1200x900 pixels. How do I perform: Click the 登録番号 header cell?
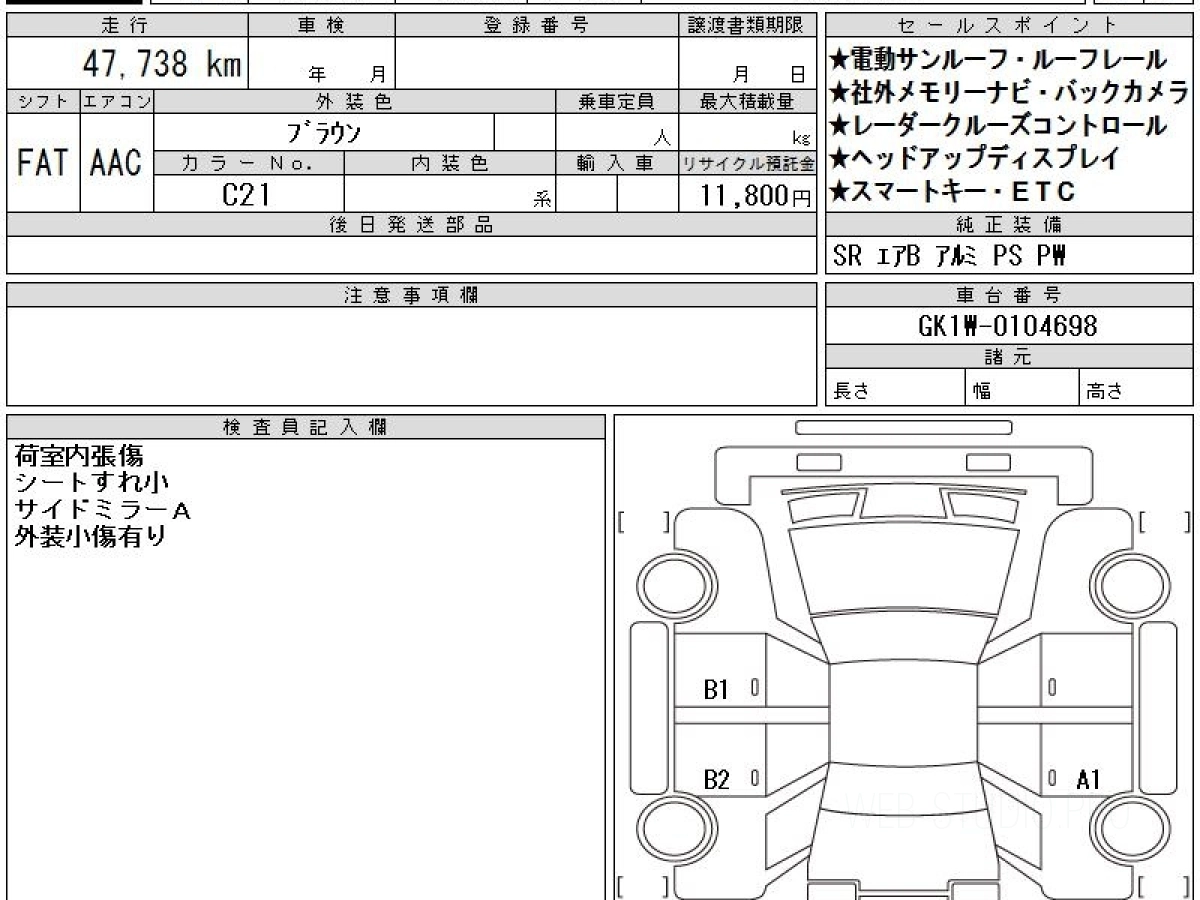(537, 26)
